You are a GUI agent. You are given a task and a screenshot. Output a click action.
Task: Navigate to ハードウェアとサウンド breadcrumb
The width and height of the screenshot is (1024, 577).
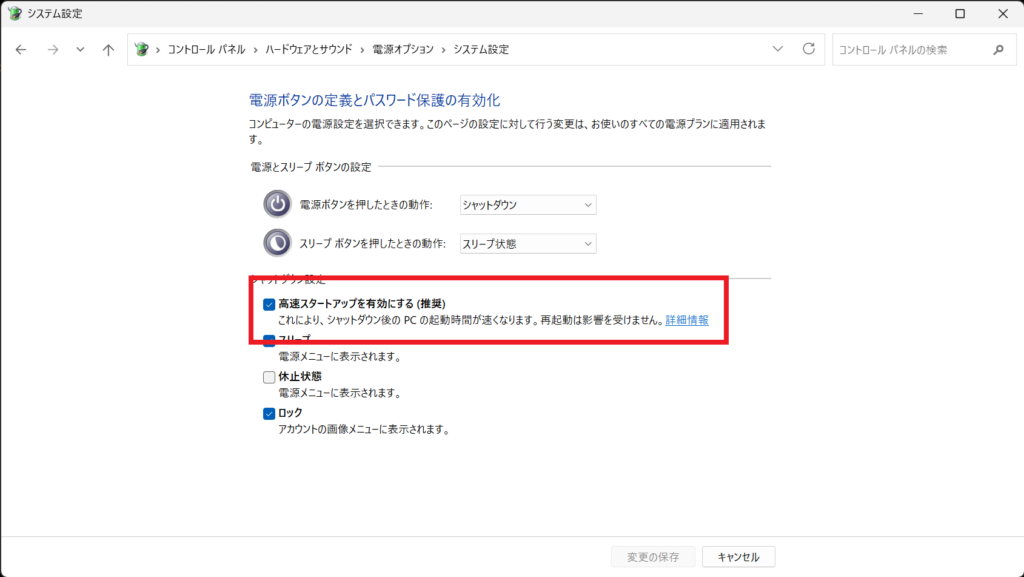pyautogui.click(x=308, y=50)
